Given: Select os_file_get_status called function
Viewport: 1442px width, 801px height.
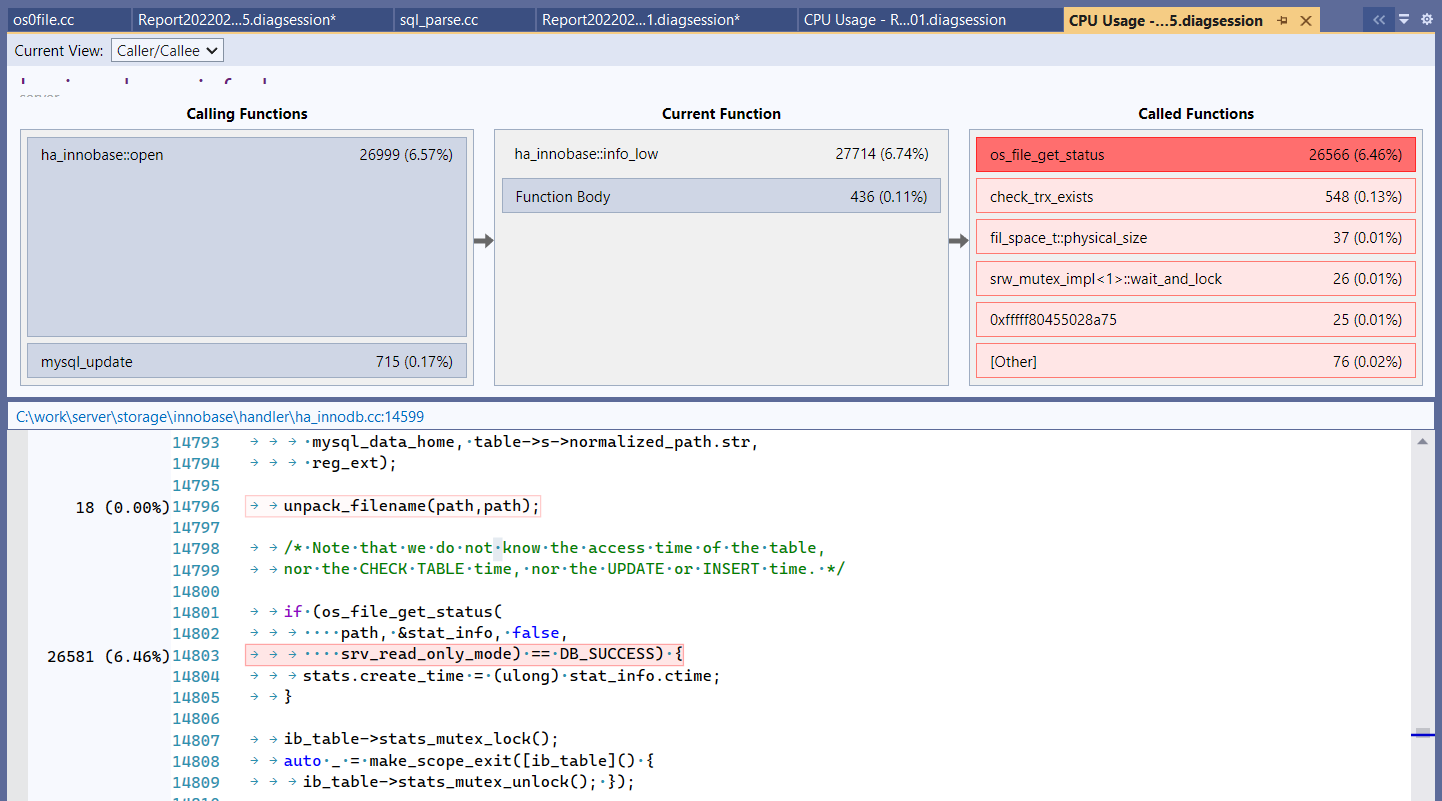Looking at the screenshot, I should (x=1196, y=155).
